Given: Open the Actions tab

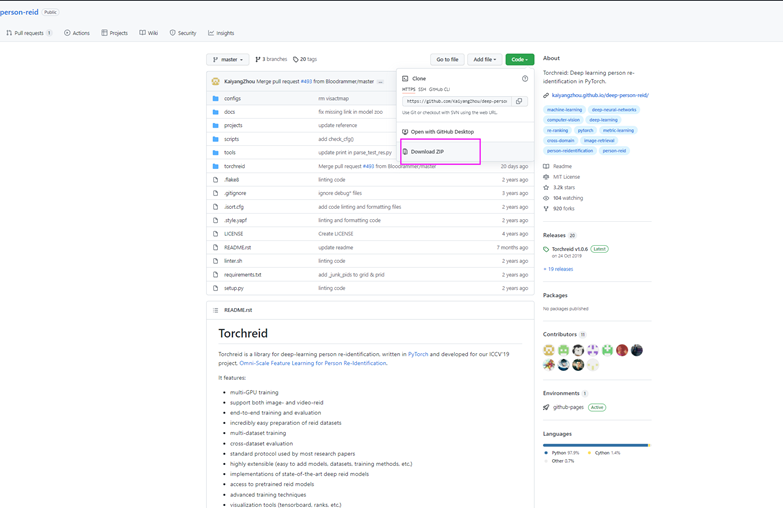Looking at the screenshot, I should click(x=77, y=33).
